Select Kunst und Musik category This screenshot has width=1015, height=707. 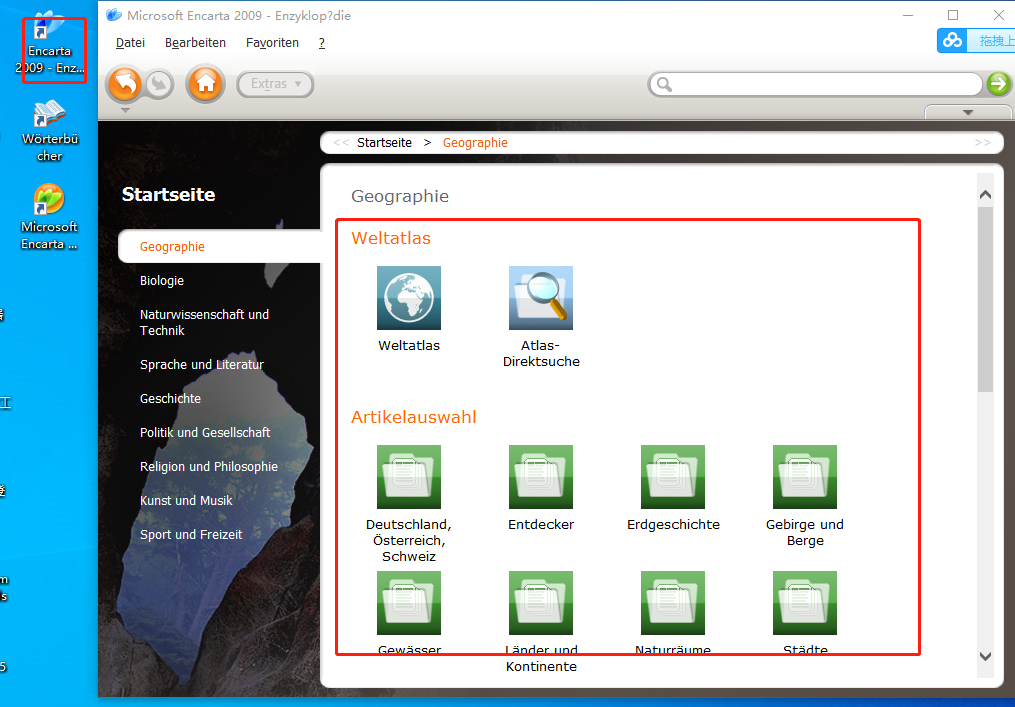(x=186, y=500)
